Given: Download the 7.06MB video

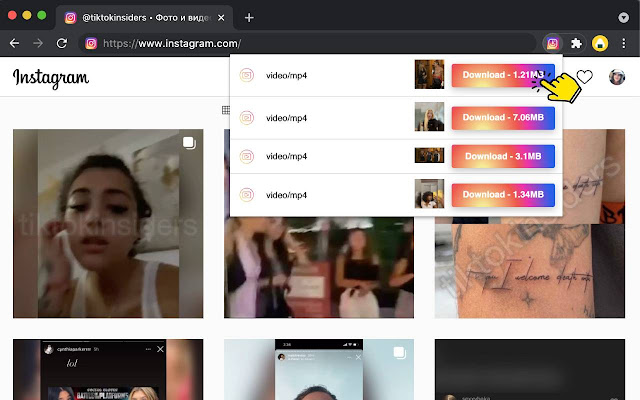Looking at the screenshot, I should [503, 118].
